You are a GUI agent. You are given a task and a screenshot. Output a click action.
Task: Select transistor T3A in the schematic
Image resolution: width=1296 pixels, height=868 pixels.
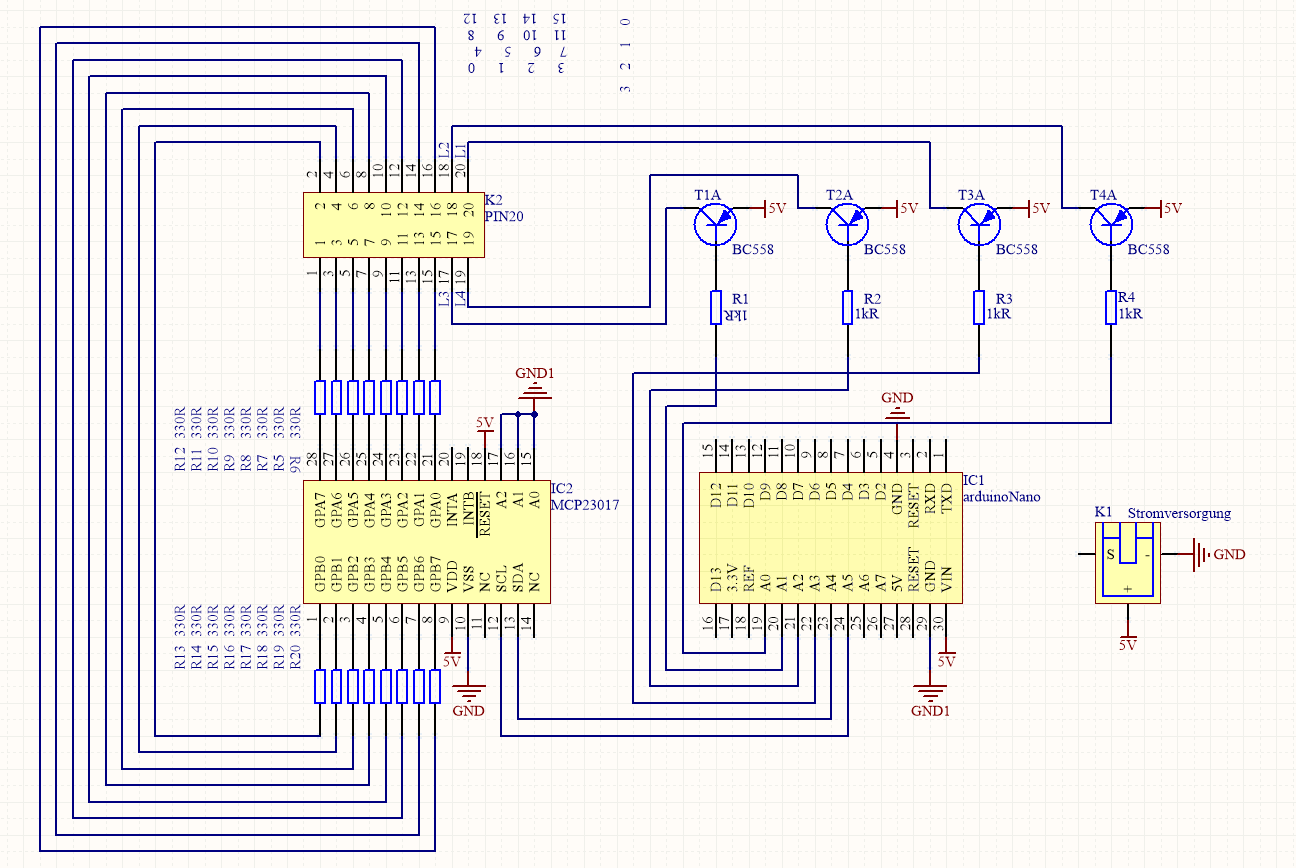[980, 224]
